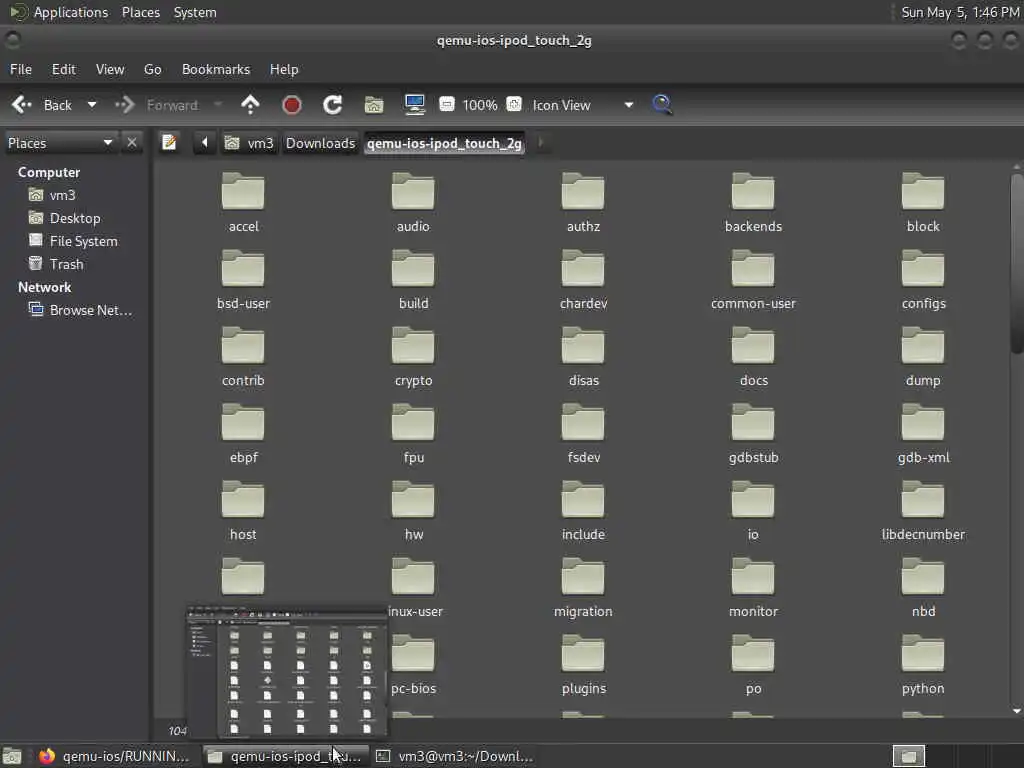Image resolution: width=1024 pixels, height=768 pixels.
Task: Select the include folder icon
Action: 583,500
